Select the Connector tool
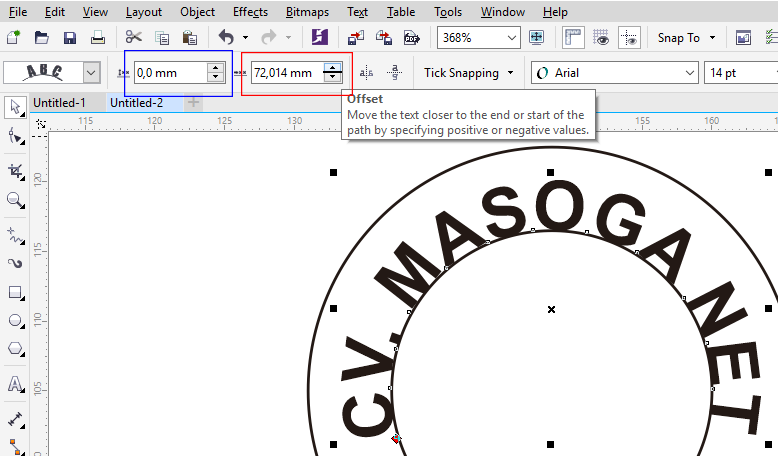778x456 pixels. click(15, 447)
